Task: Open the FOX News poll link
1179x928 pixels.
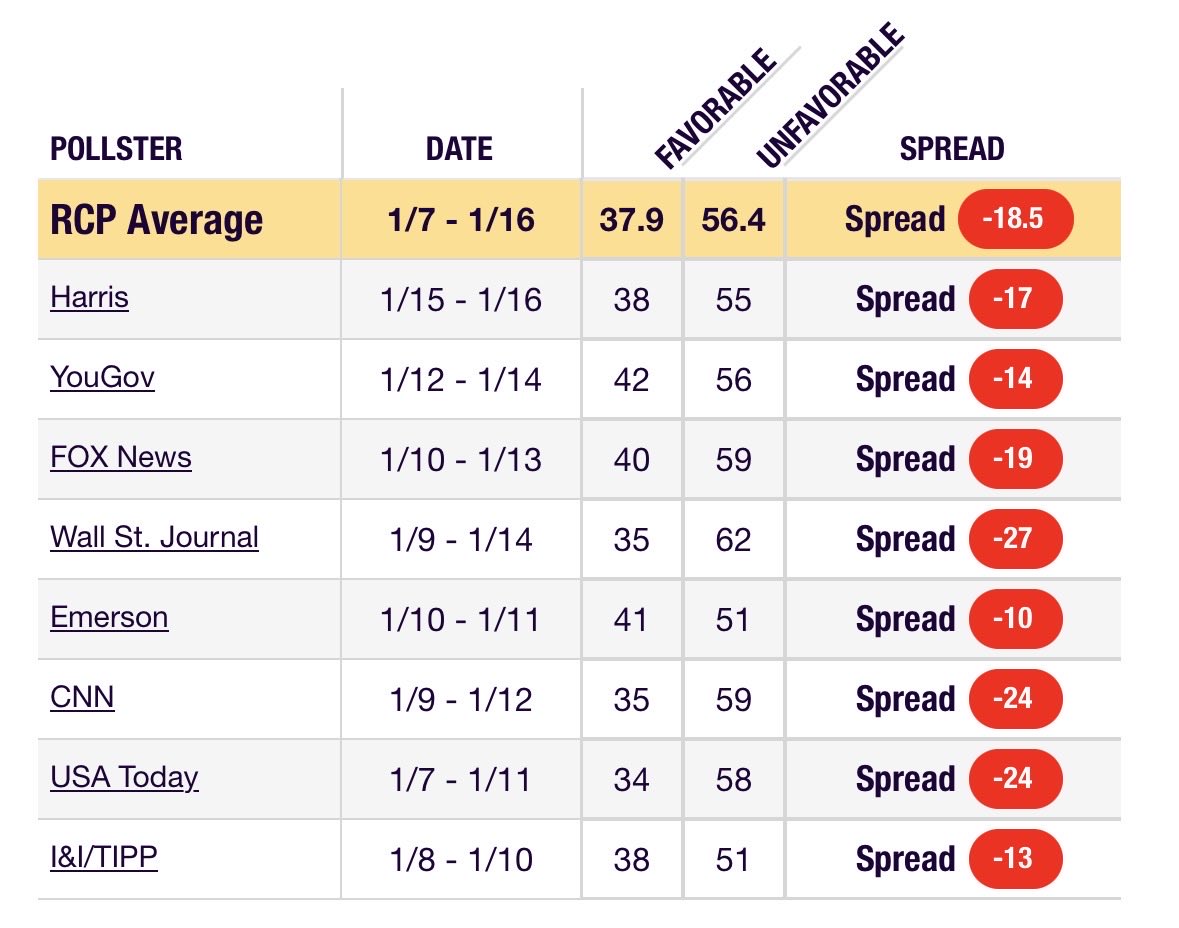Action: tap(121, 457)
